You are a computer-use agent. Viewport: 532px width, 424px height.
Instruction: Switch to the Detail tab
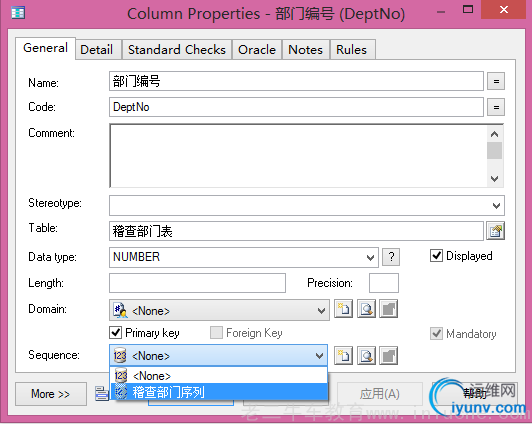(98, 50)
